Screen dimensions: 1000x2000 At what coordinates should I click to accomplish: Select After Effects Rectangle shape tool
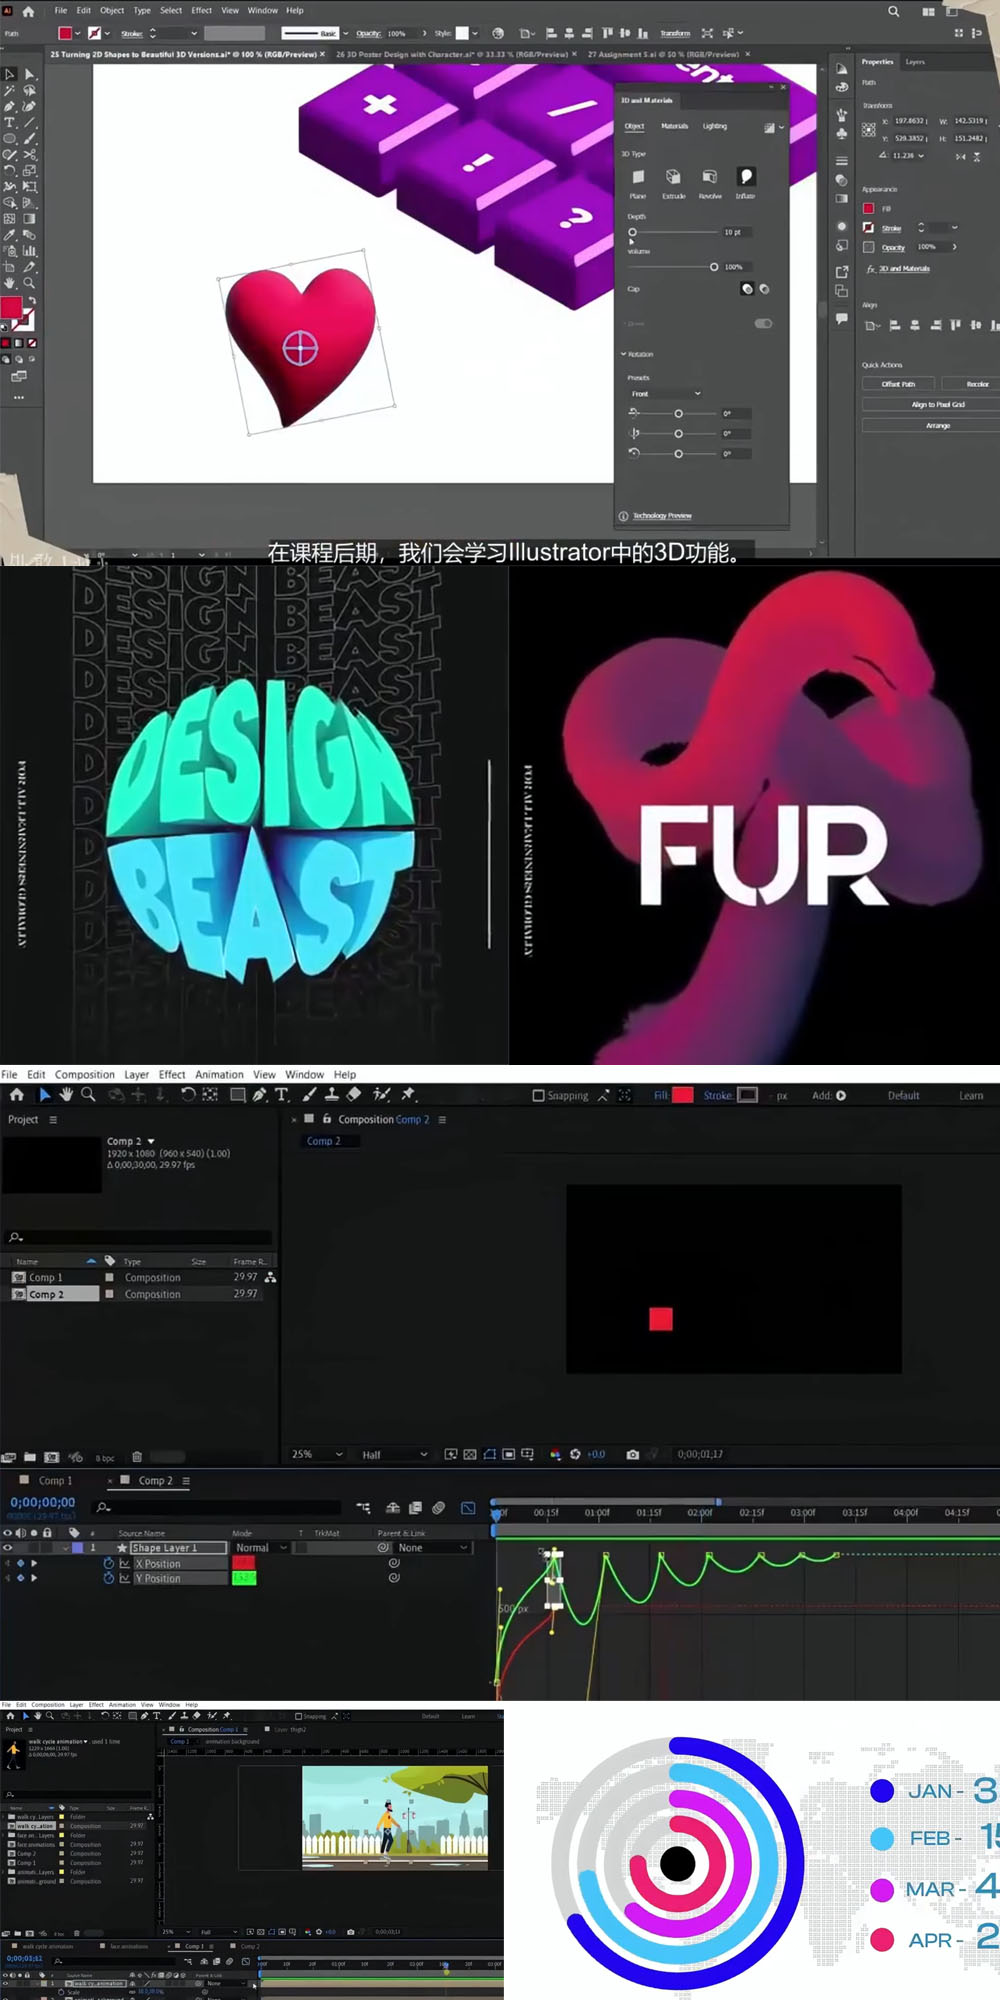(238, 1095)
